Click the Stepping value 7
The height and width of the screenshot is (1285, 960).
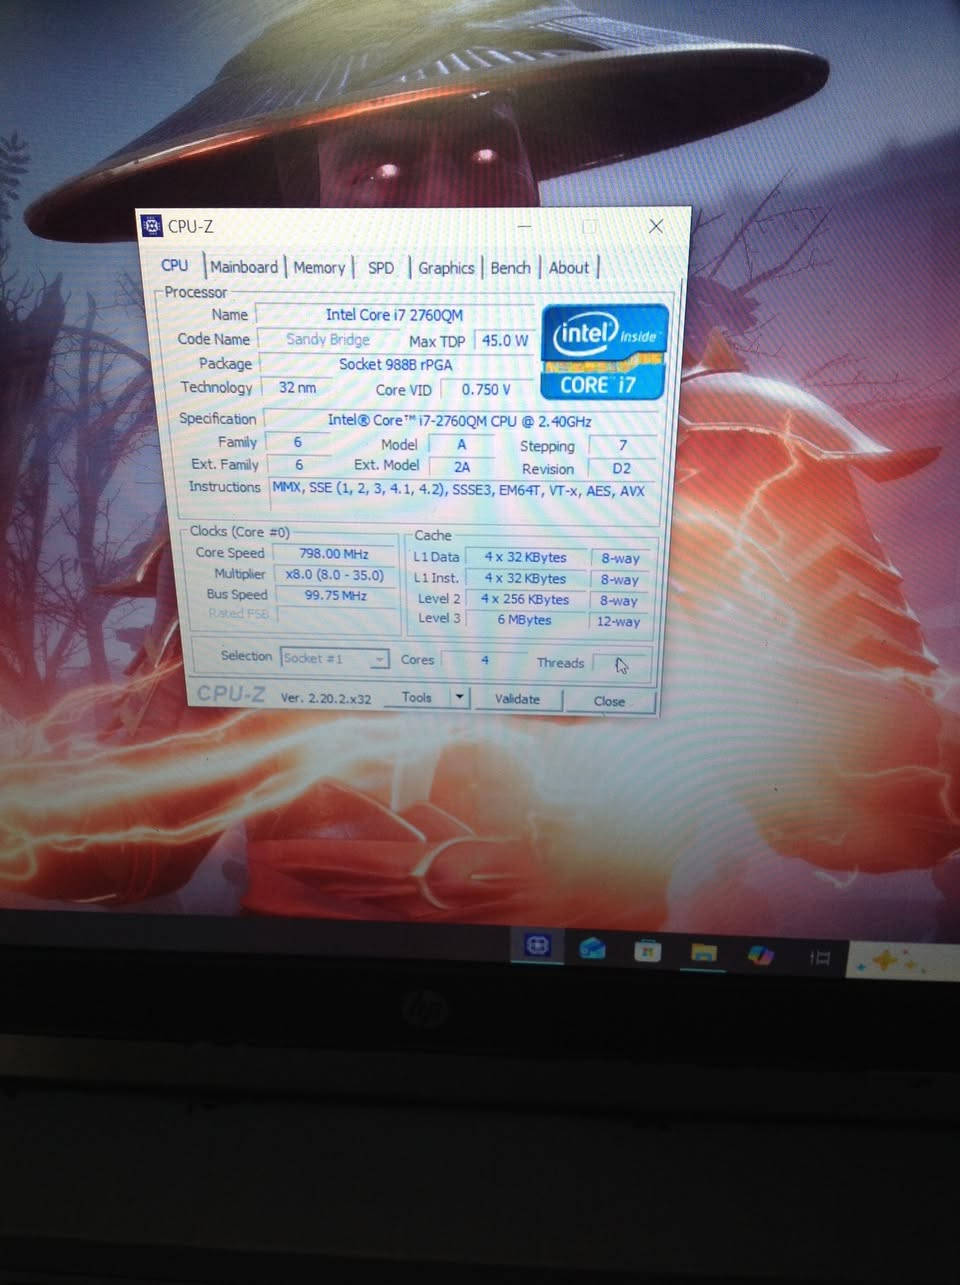623,445
